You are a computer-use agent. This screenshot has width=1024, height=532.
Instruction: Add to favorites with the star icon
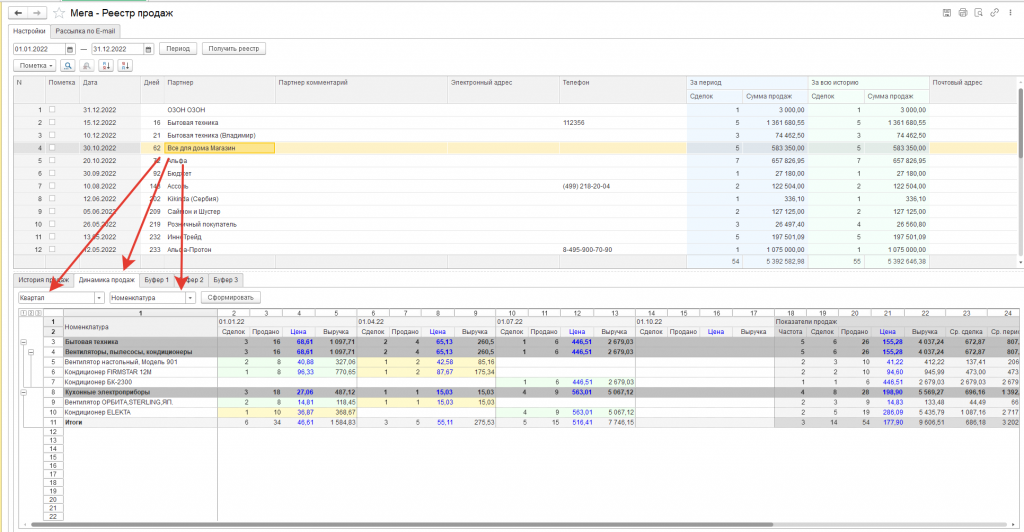pos(59,13)
